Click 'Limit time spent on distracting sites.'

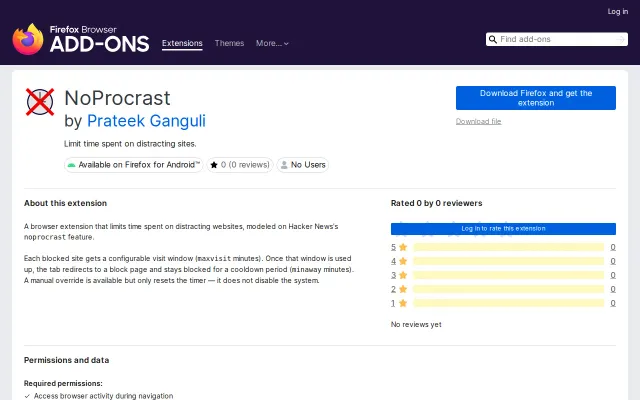coord(130,144)
